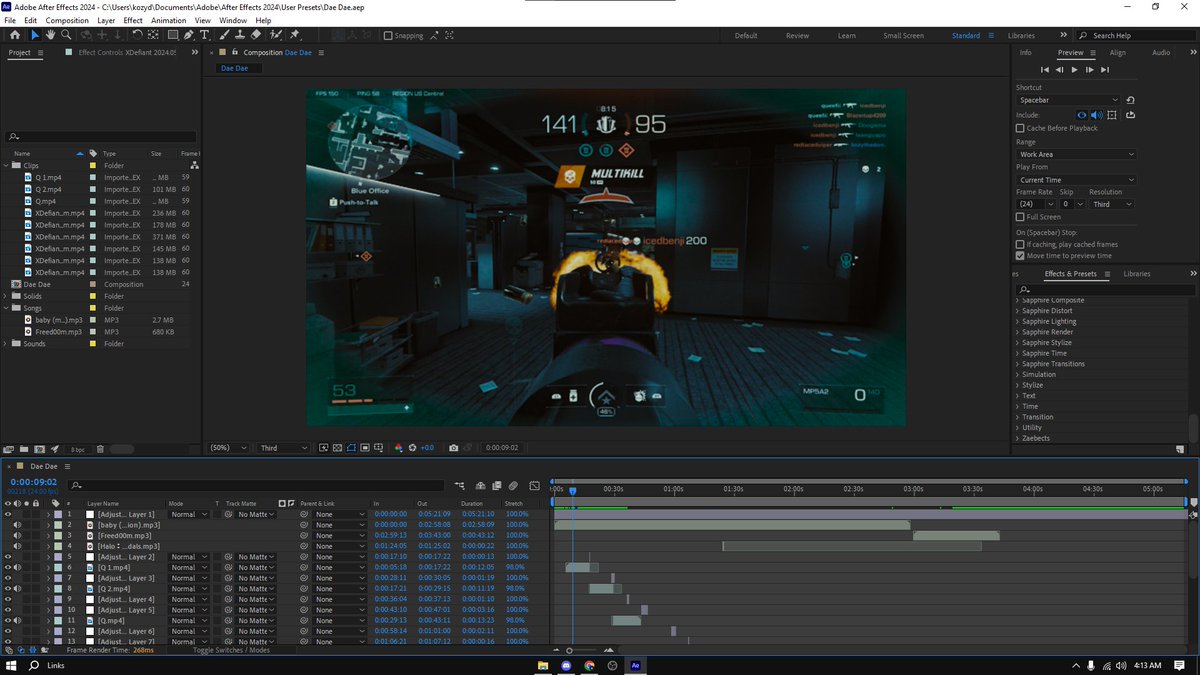Image resolution: width=1200 pixels, height=675 pixels.
Task: Select the Hand tool
Action: point(50,35)
